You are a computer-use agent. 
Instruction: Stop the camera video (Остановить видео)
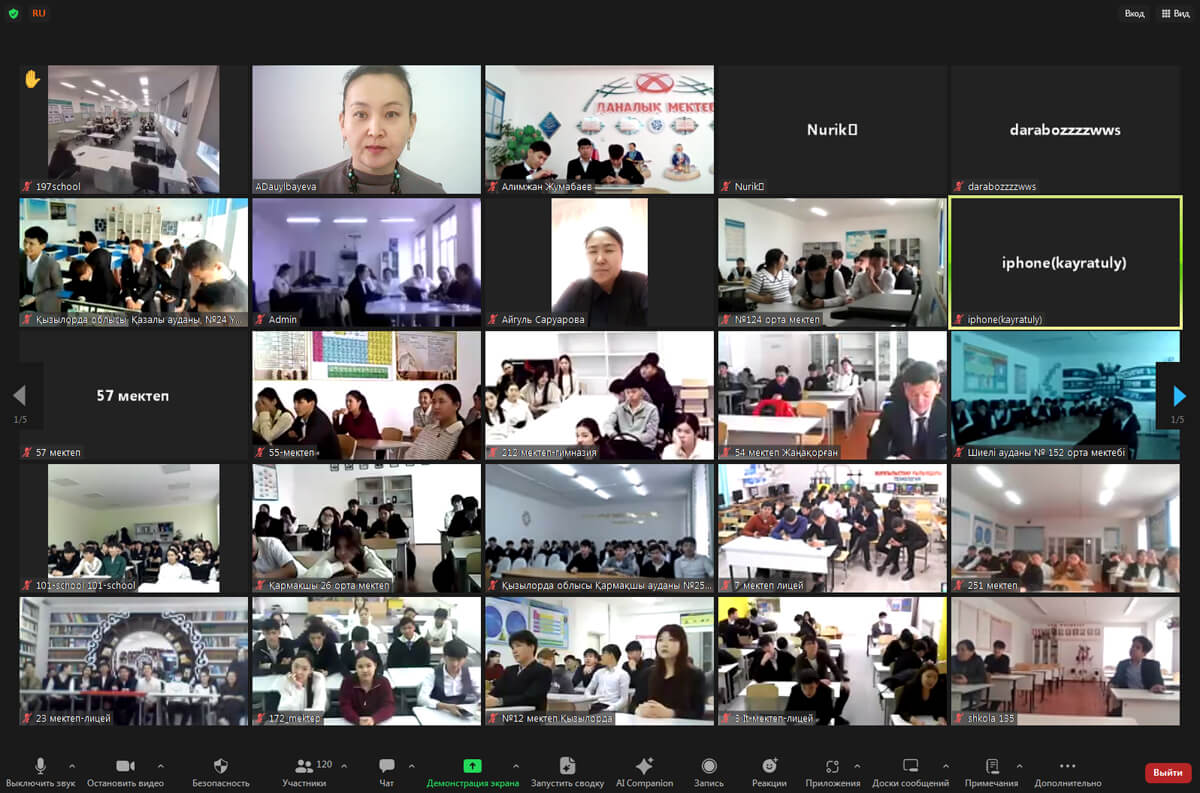(x=125, y=766)
